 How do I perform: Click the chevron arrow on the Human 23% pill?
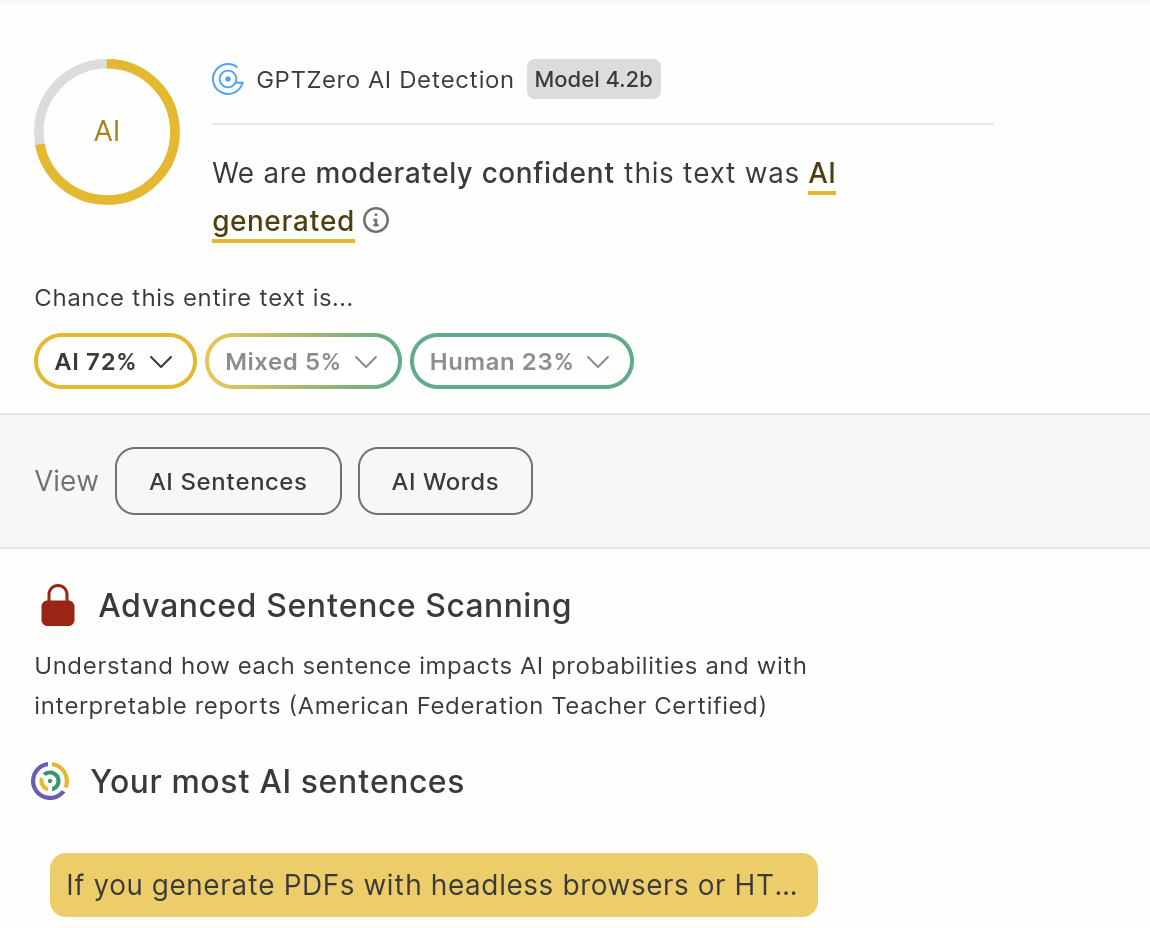(598, 362)
